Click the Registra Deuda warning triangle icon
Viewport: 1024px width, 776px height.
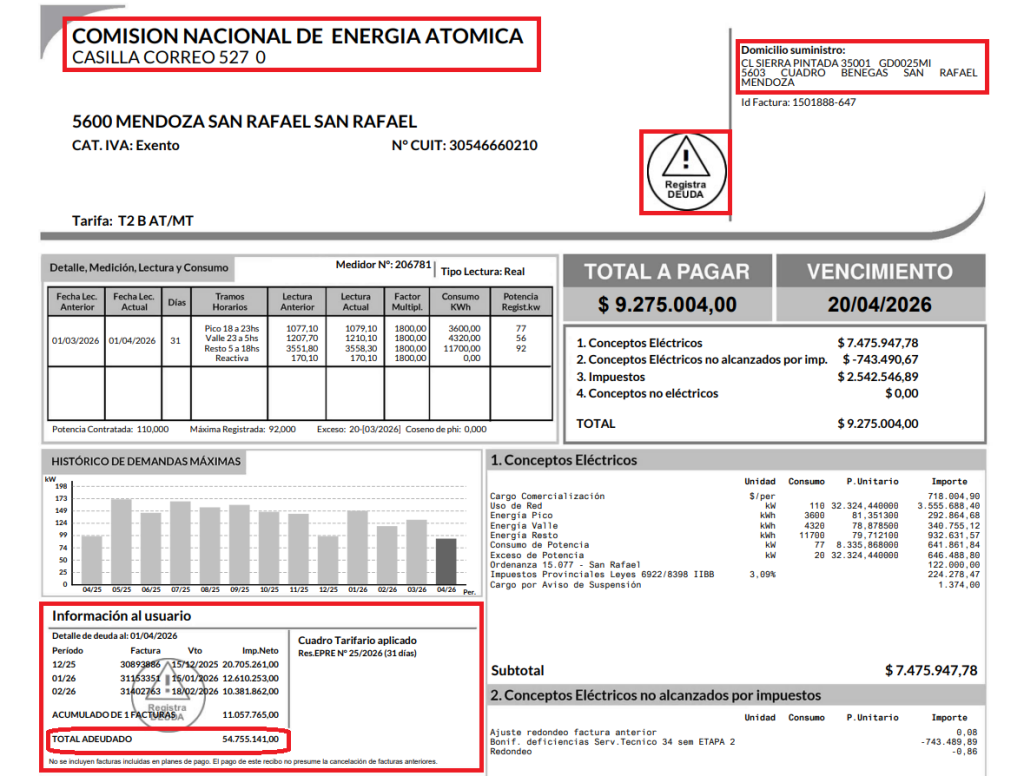coord(685,170)
